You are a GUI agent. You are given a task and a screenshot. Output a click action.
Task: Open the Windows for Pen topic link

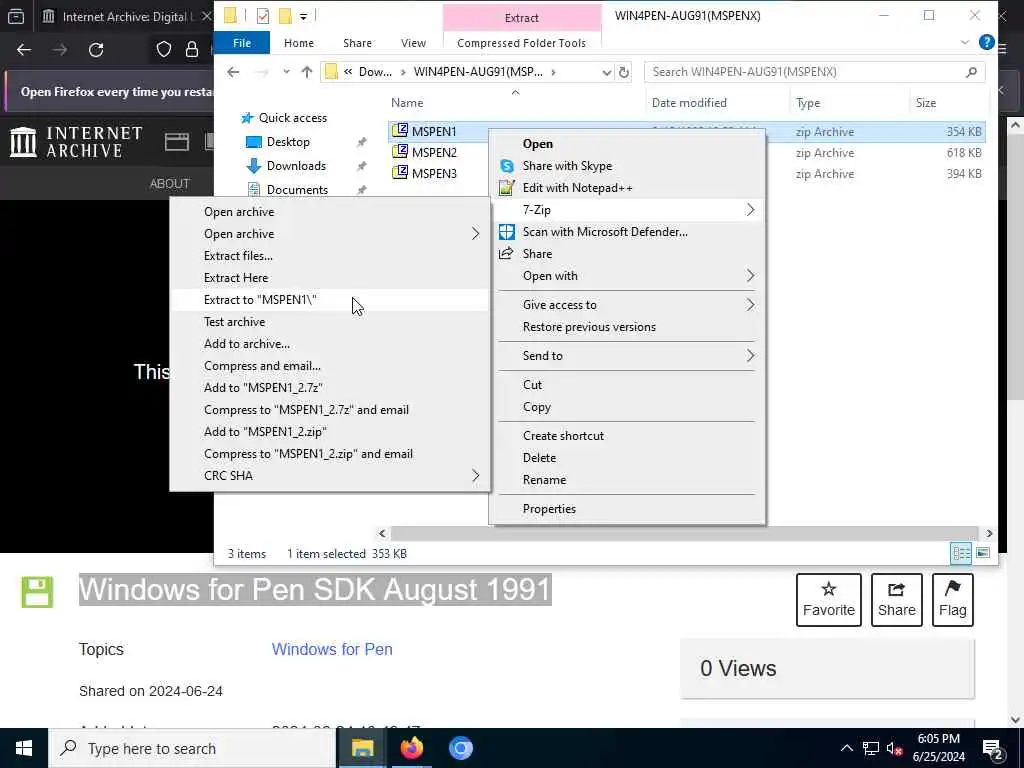click(332, 649)
